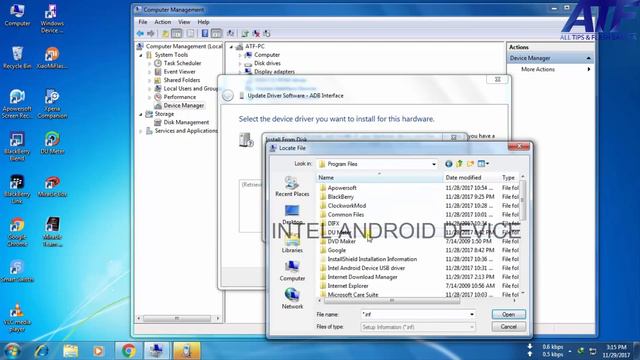Go back using Locate File back icon

coord(449,164)
